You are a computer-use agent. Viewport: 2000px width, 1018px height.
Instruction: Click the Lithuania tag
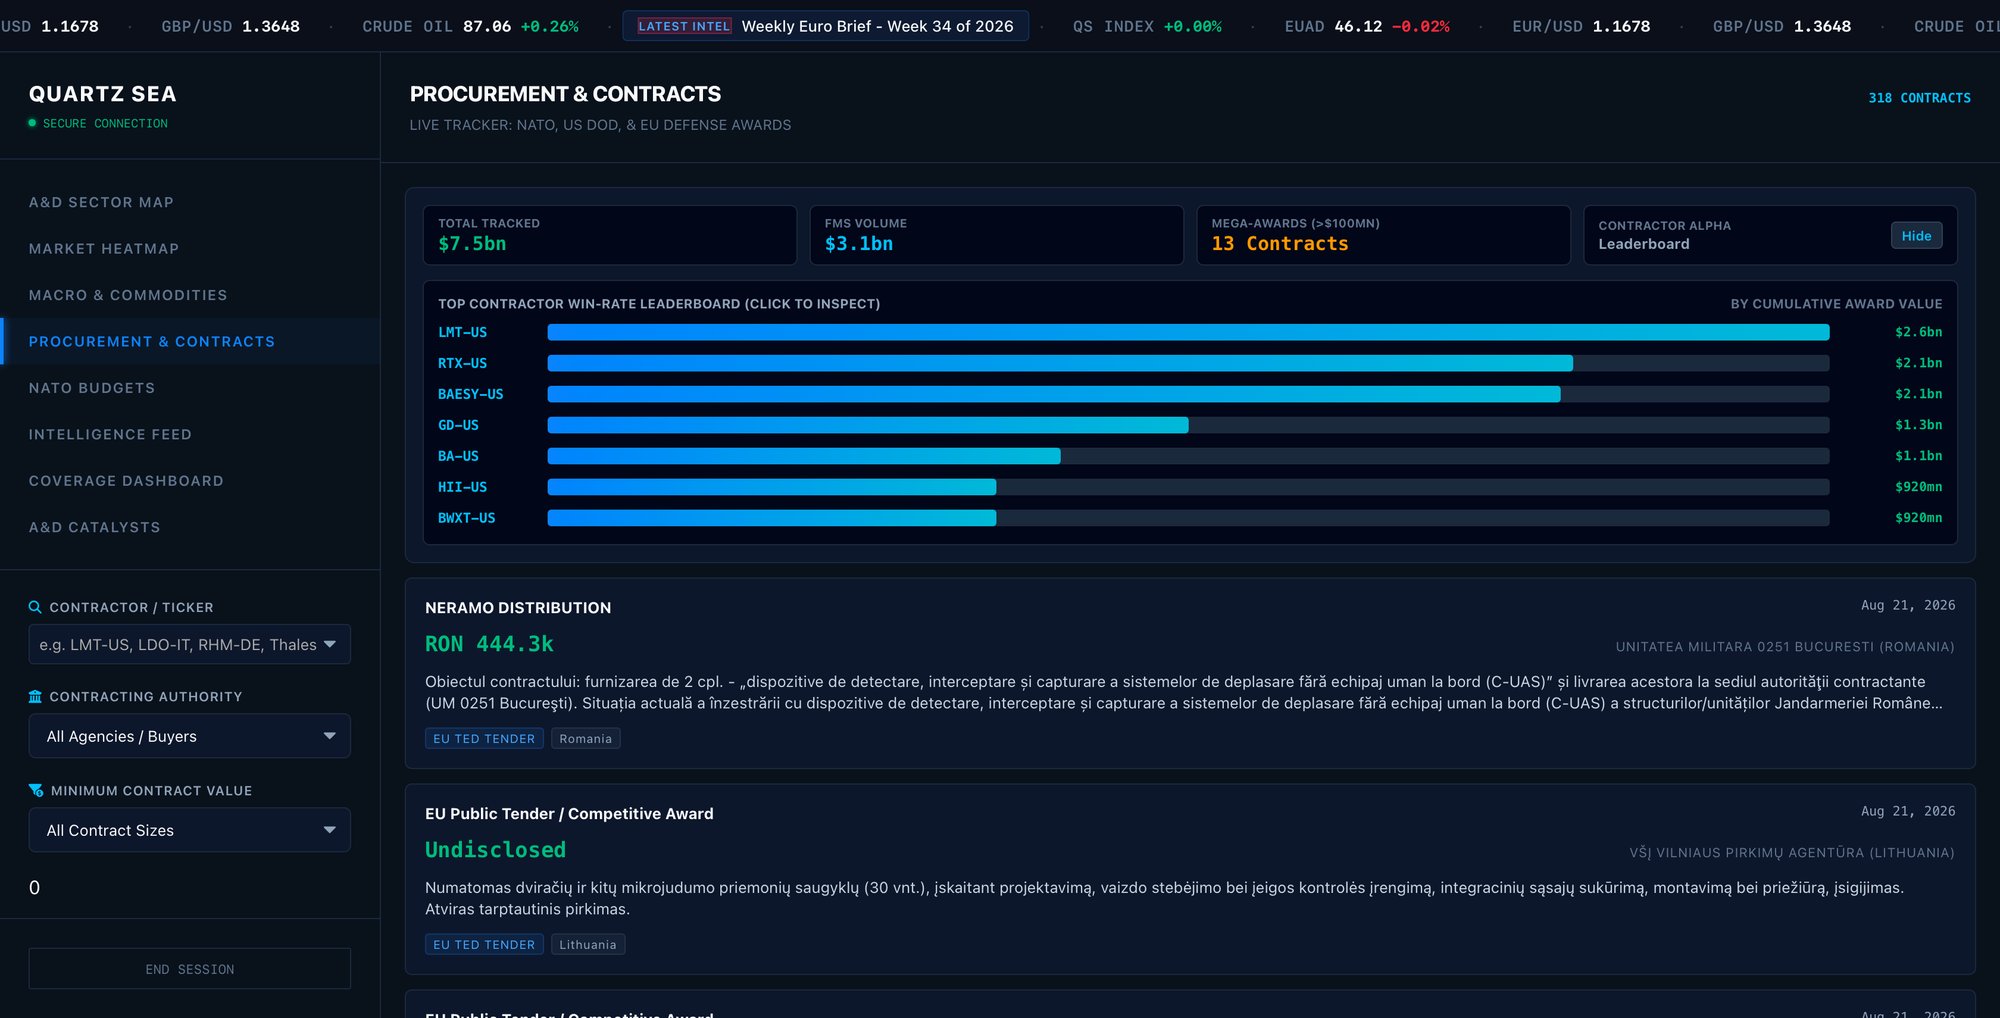tap(587, 944)
